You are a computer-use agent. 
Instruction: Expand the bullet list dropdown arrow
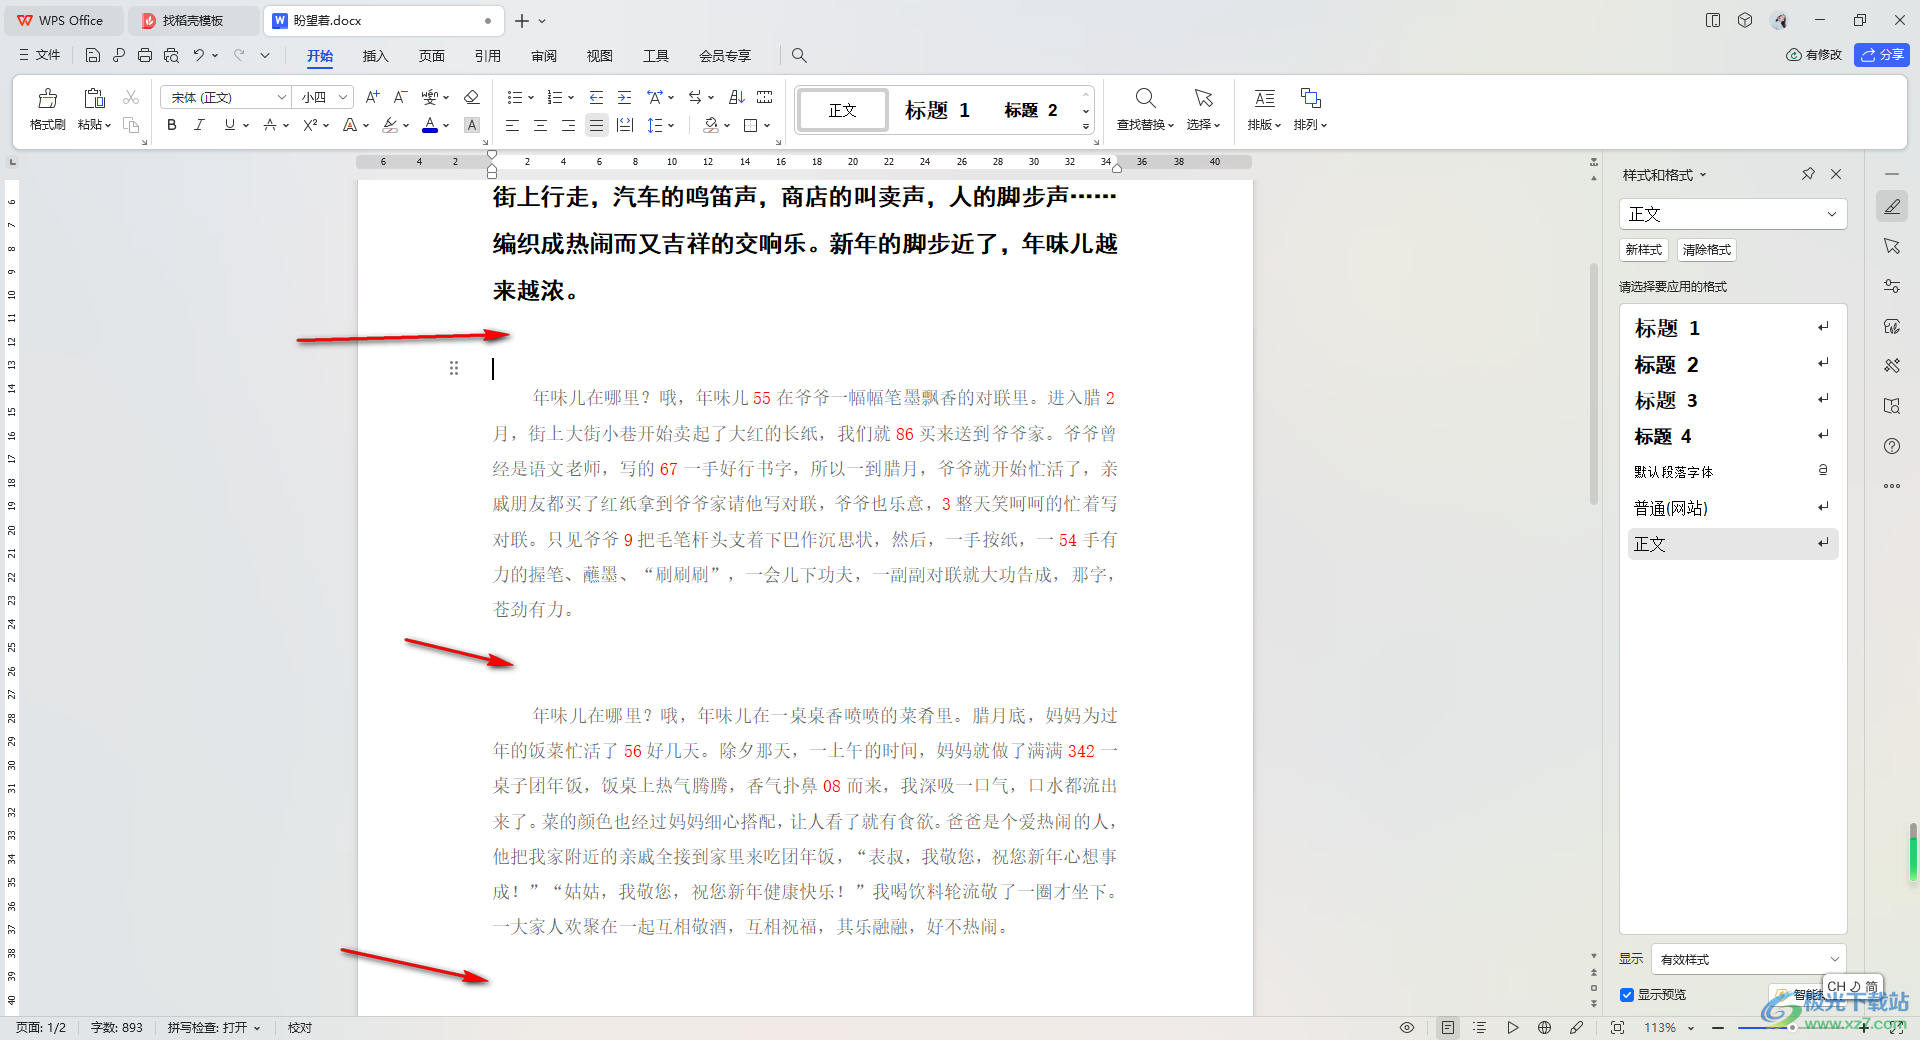click(531, 98)
